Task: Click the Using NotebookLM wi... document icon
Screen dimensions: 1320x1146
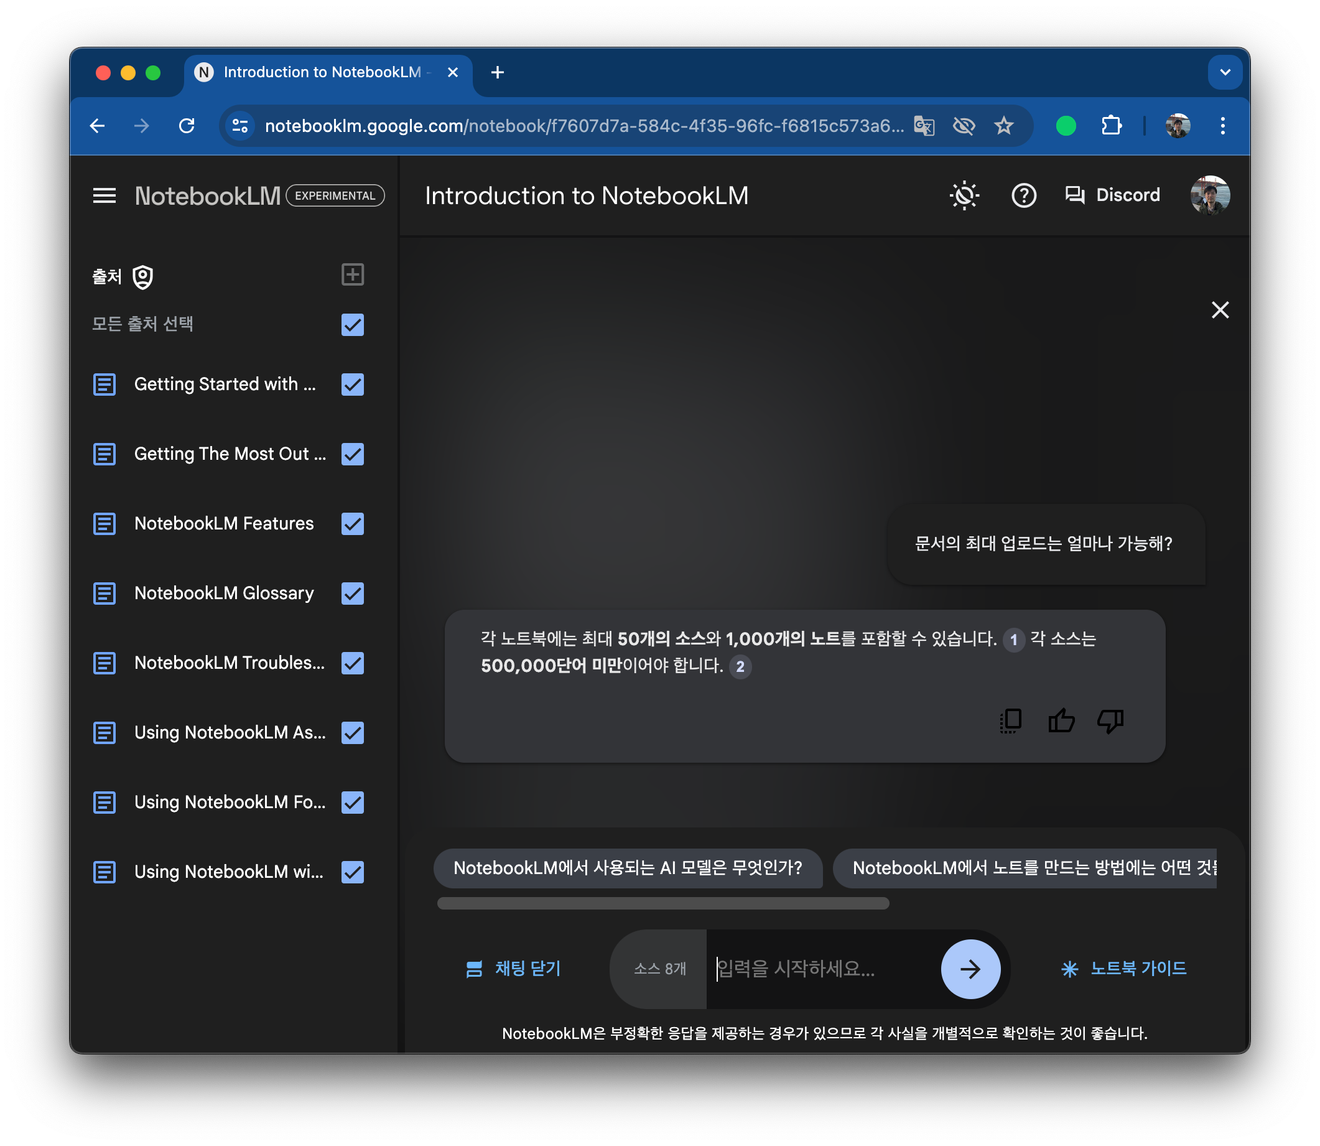Action: [x=105, y=872]
